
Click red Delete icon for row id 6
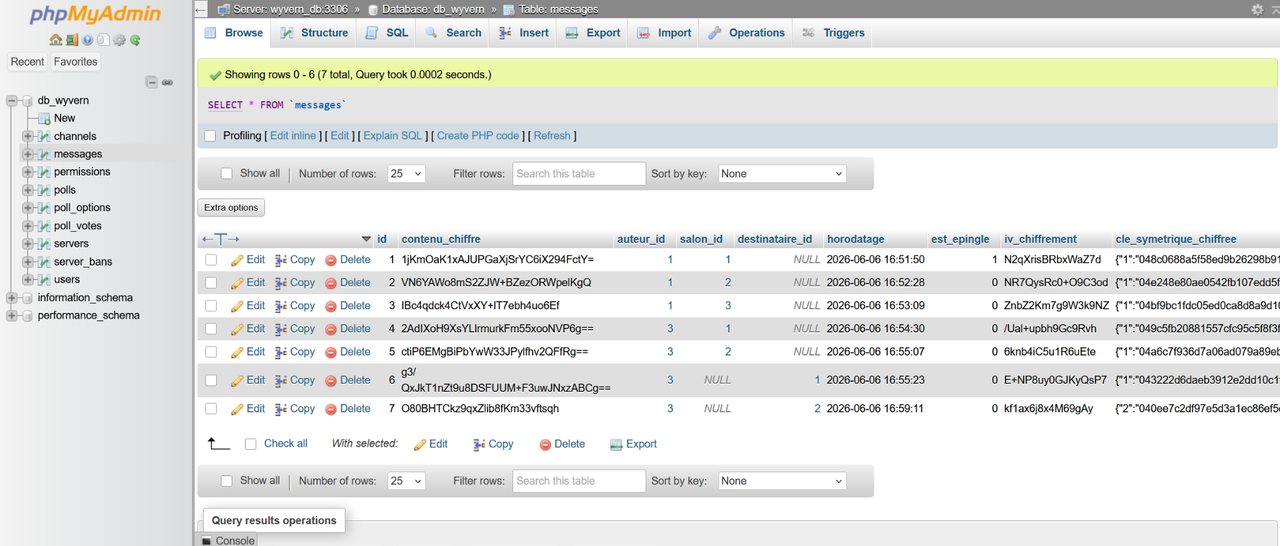tap(331, 380)
